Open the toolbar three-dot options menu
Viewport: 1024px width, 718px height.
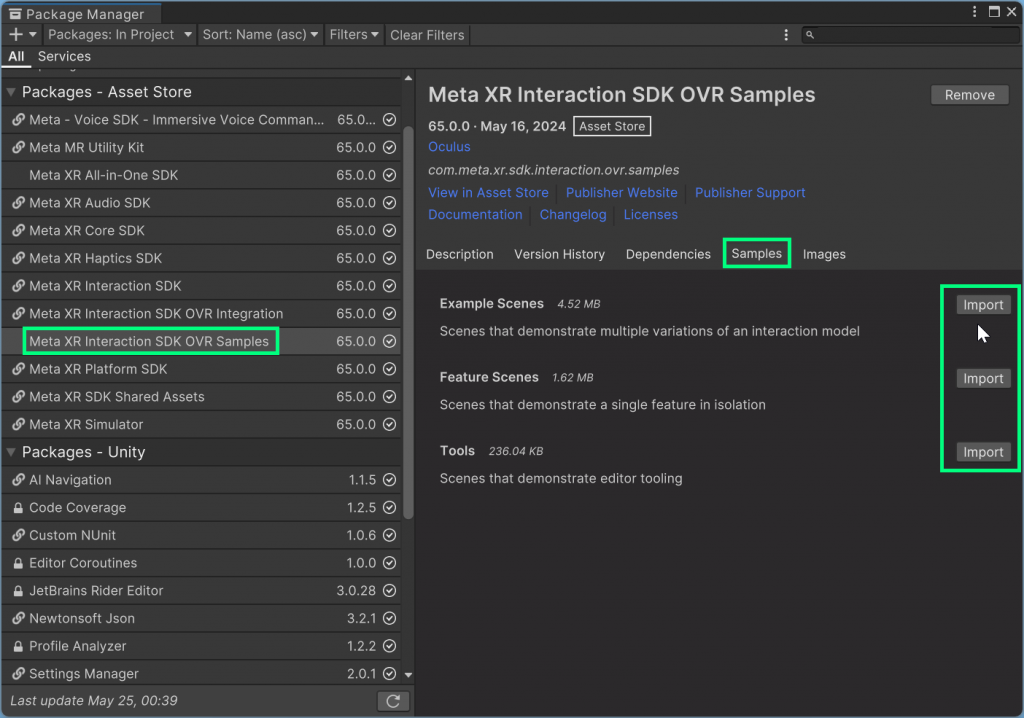click(787, 35)
